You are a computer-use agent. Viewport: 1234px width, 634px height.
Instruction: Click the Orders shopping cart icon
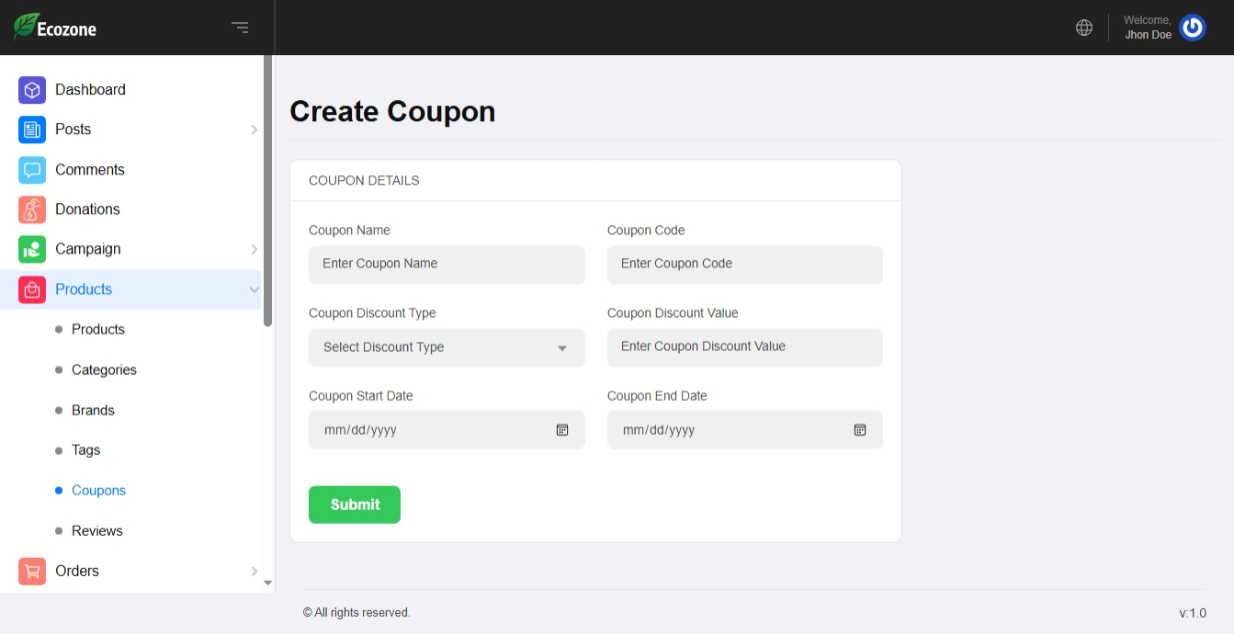click(32, 571)
